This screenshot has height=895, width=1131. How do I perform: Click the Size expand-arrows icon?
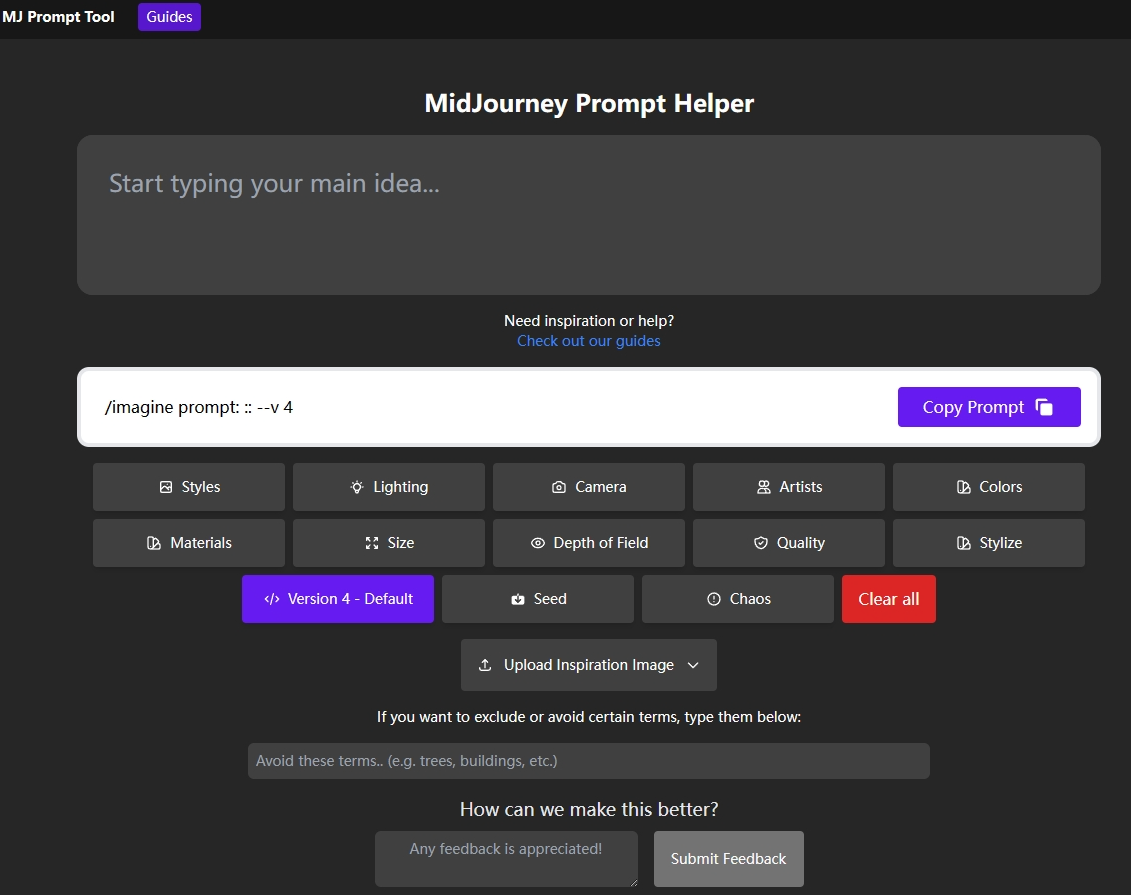click(372, 543)
